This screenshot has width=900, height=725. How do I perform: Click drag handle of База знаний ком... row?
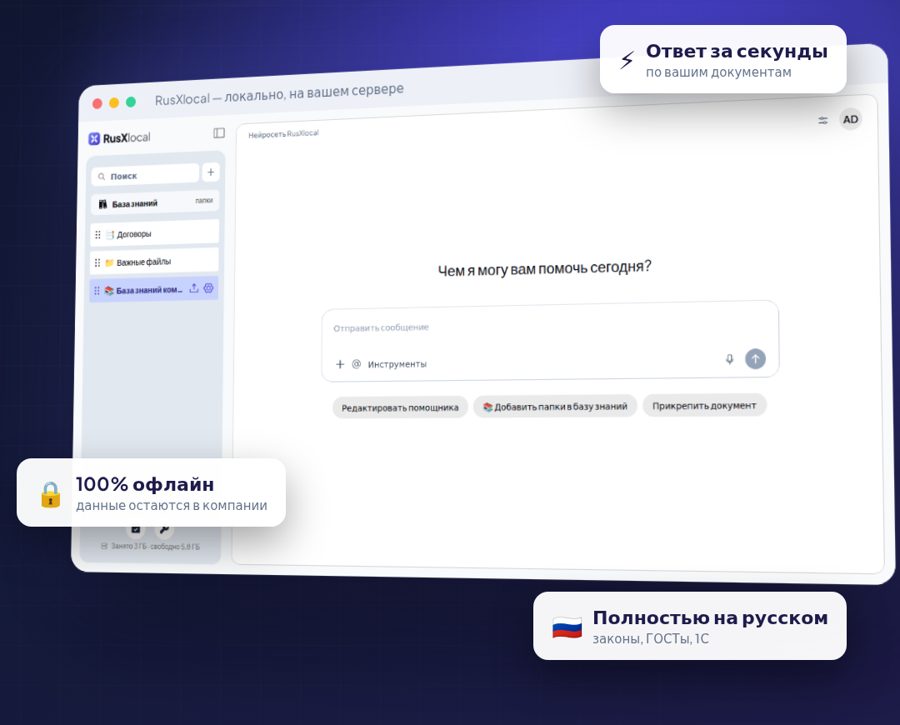tap(96, 291)
